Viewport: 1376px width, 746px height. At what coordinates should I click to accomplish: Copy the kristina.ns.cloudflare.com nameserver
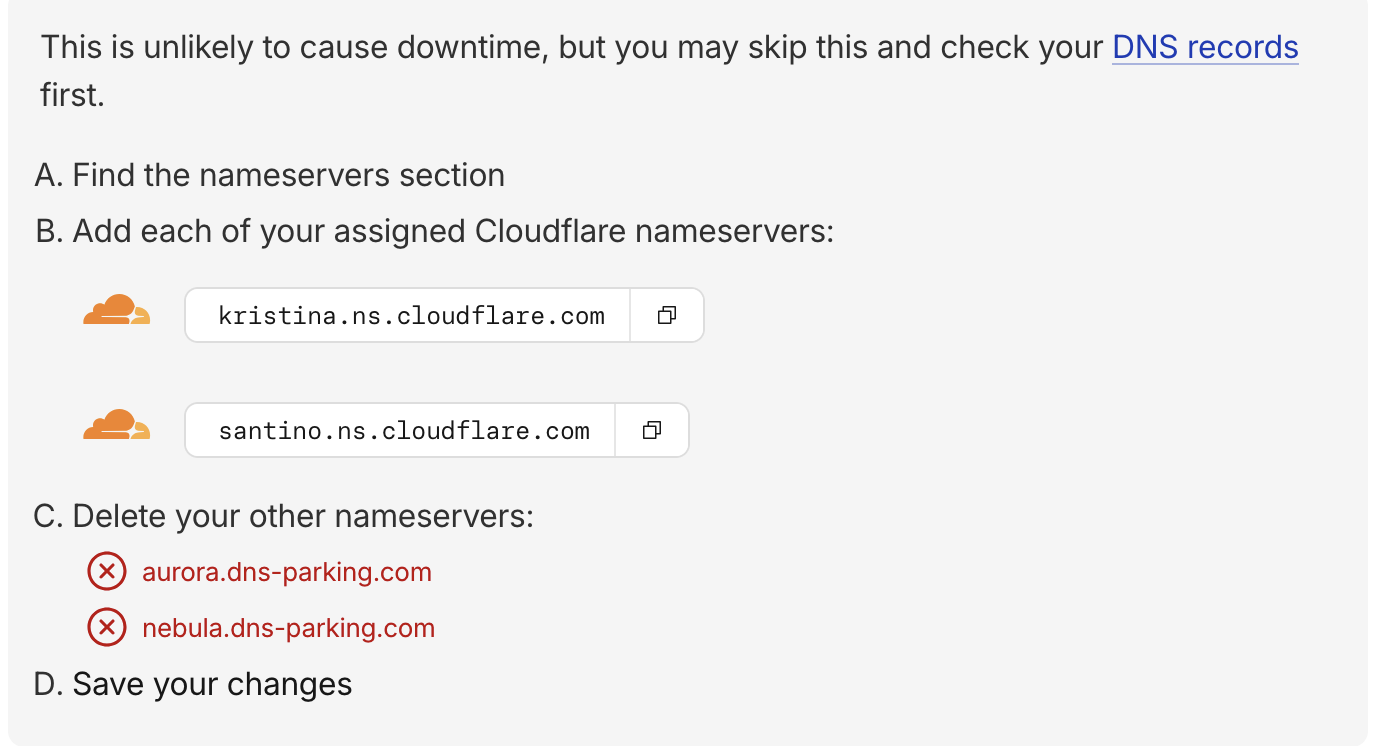pos(667,316)
